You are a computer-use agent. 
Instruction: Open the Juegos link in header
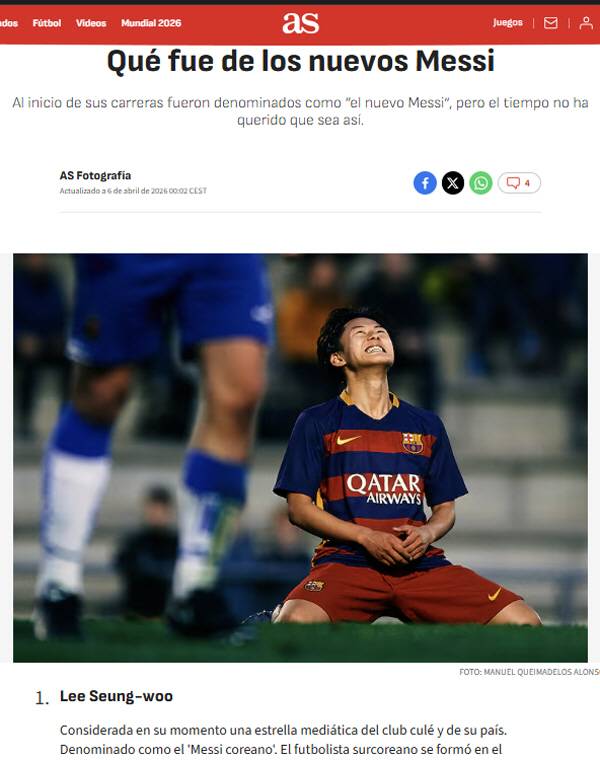507,22
